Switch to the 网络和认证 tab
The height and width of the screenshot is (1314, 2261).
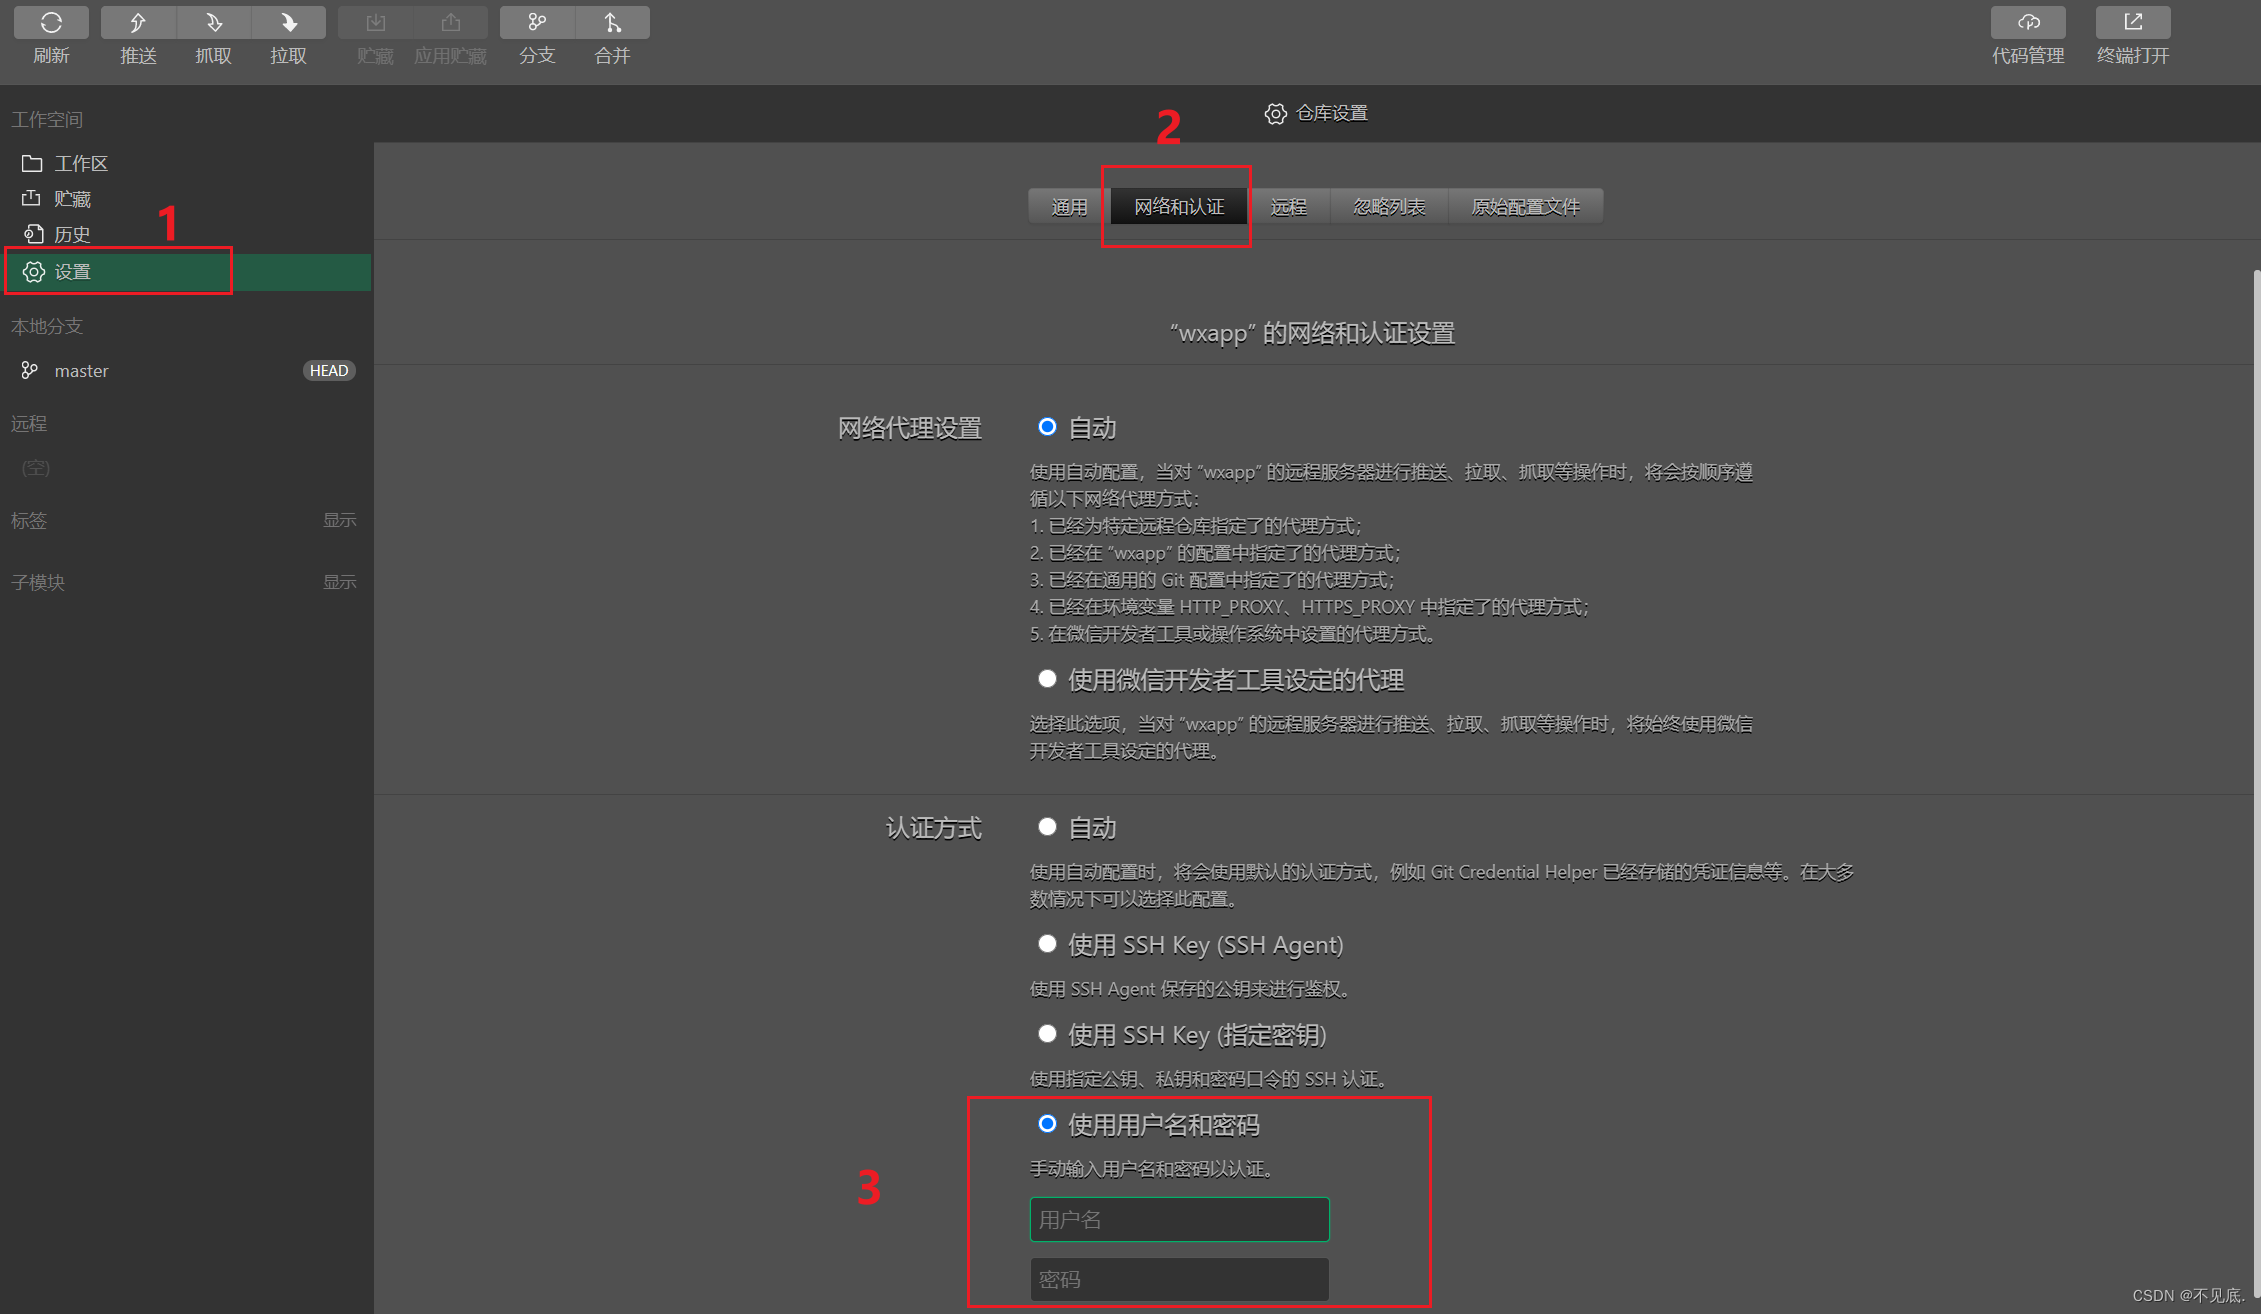click(1179, 207)
